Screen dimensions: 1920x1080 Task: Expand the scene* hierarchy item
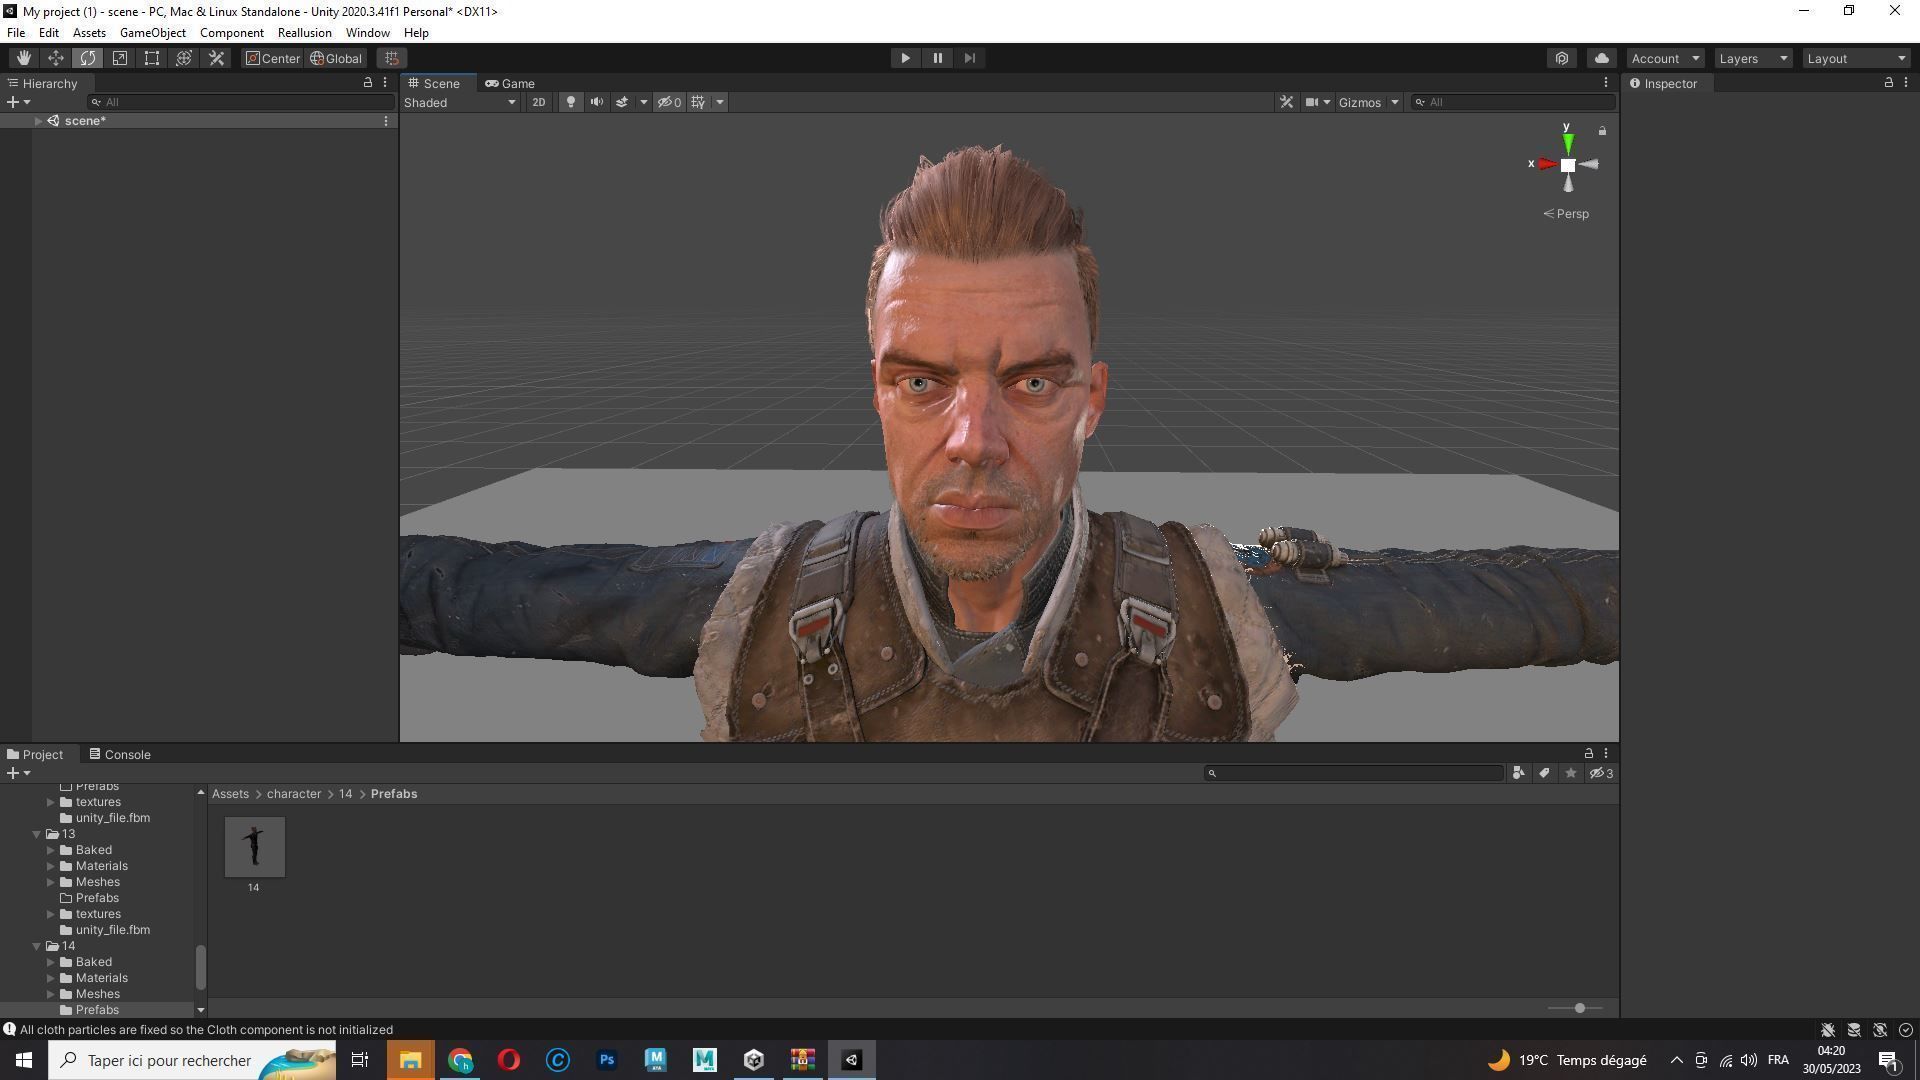pyautogui.click(x=38, y=120)
